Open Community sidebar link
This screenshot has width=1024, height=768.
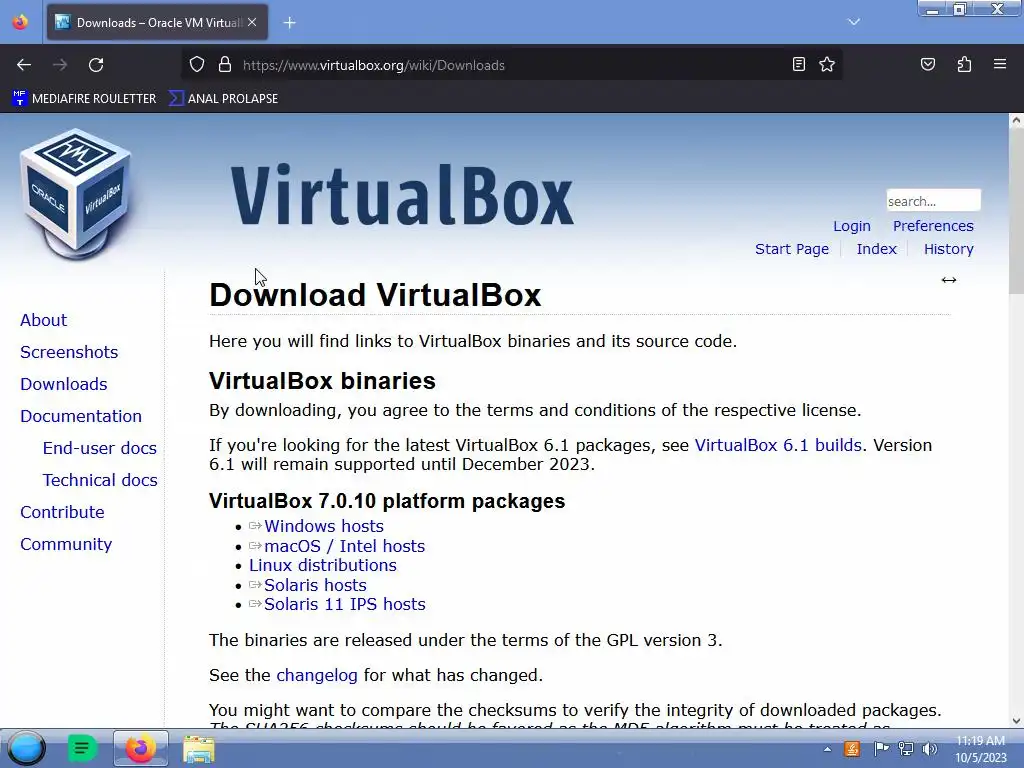click(66, 544)
